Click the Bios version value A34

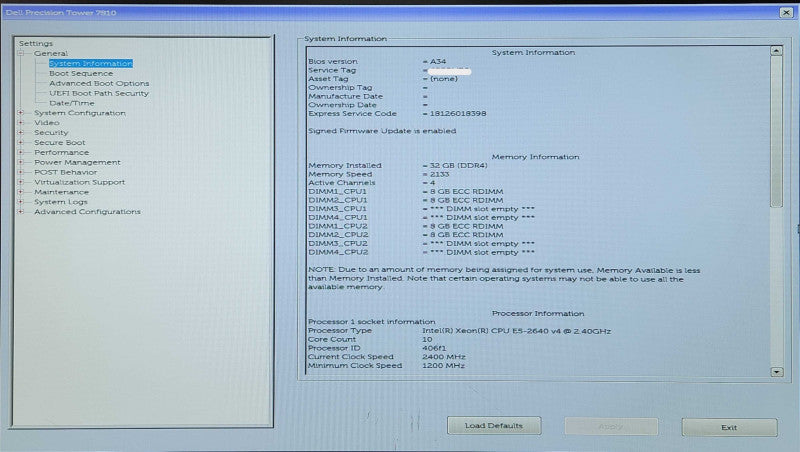(438, 61)
